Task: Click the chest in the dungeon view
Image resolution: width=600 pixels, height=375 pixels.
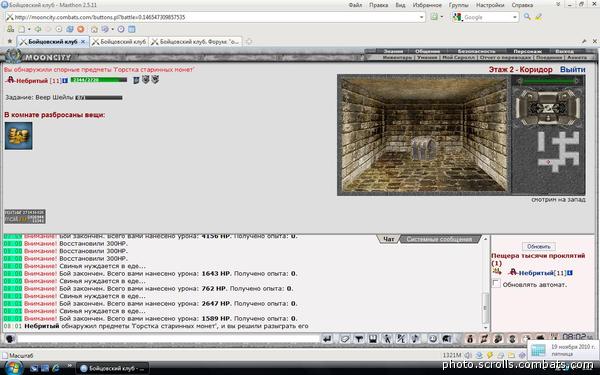Action: (x=423, y=148)
